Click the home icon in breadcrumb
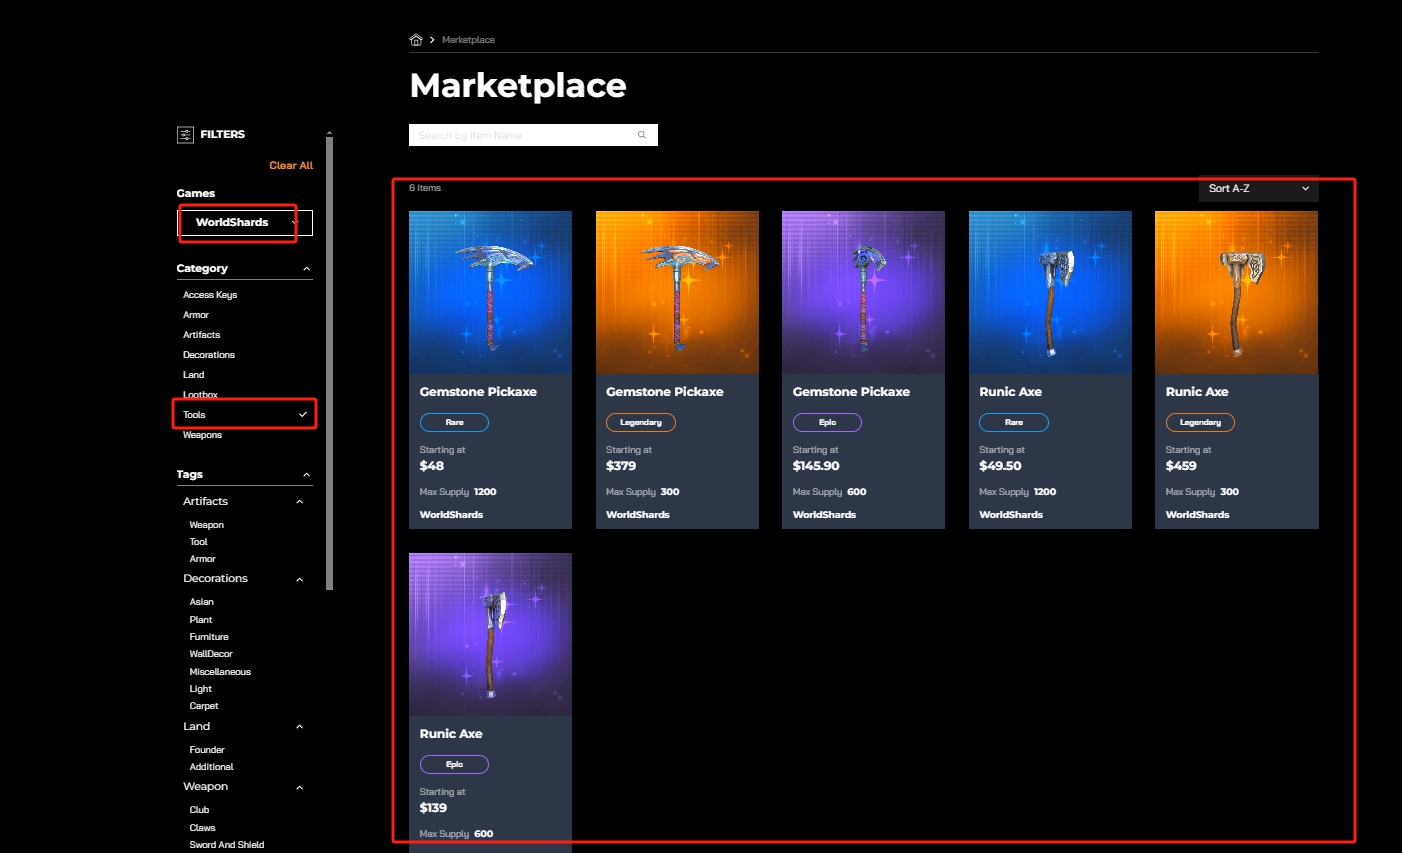1402x853 pixels. pos(416,40)
